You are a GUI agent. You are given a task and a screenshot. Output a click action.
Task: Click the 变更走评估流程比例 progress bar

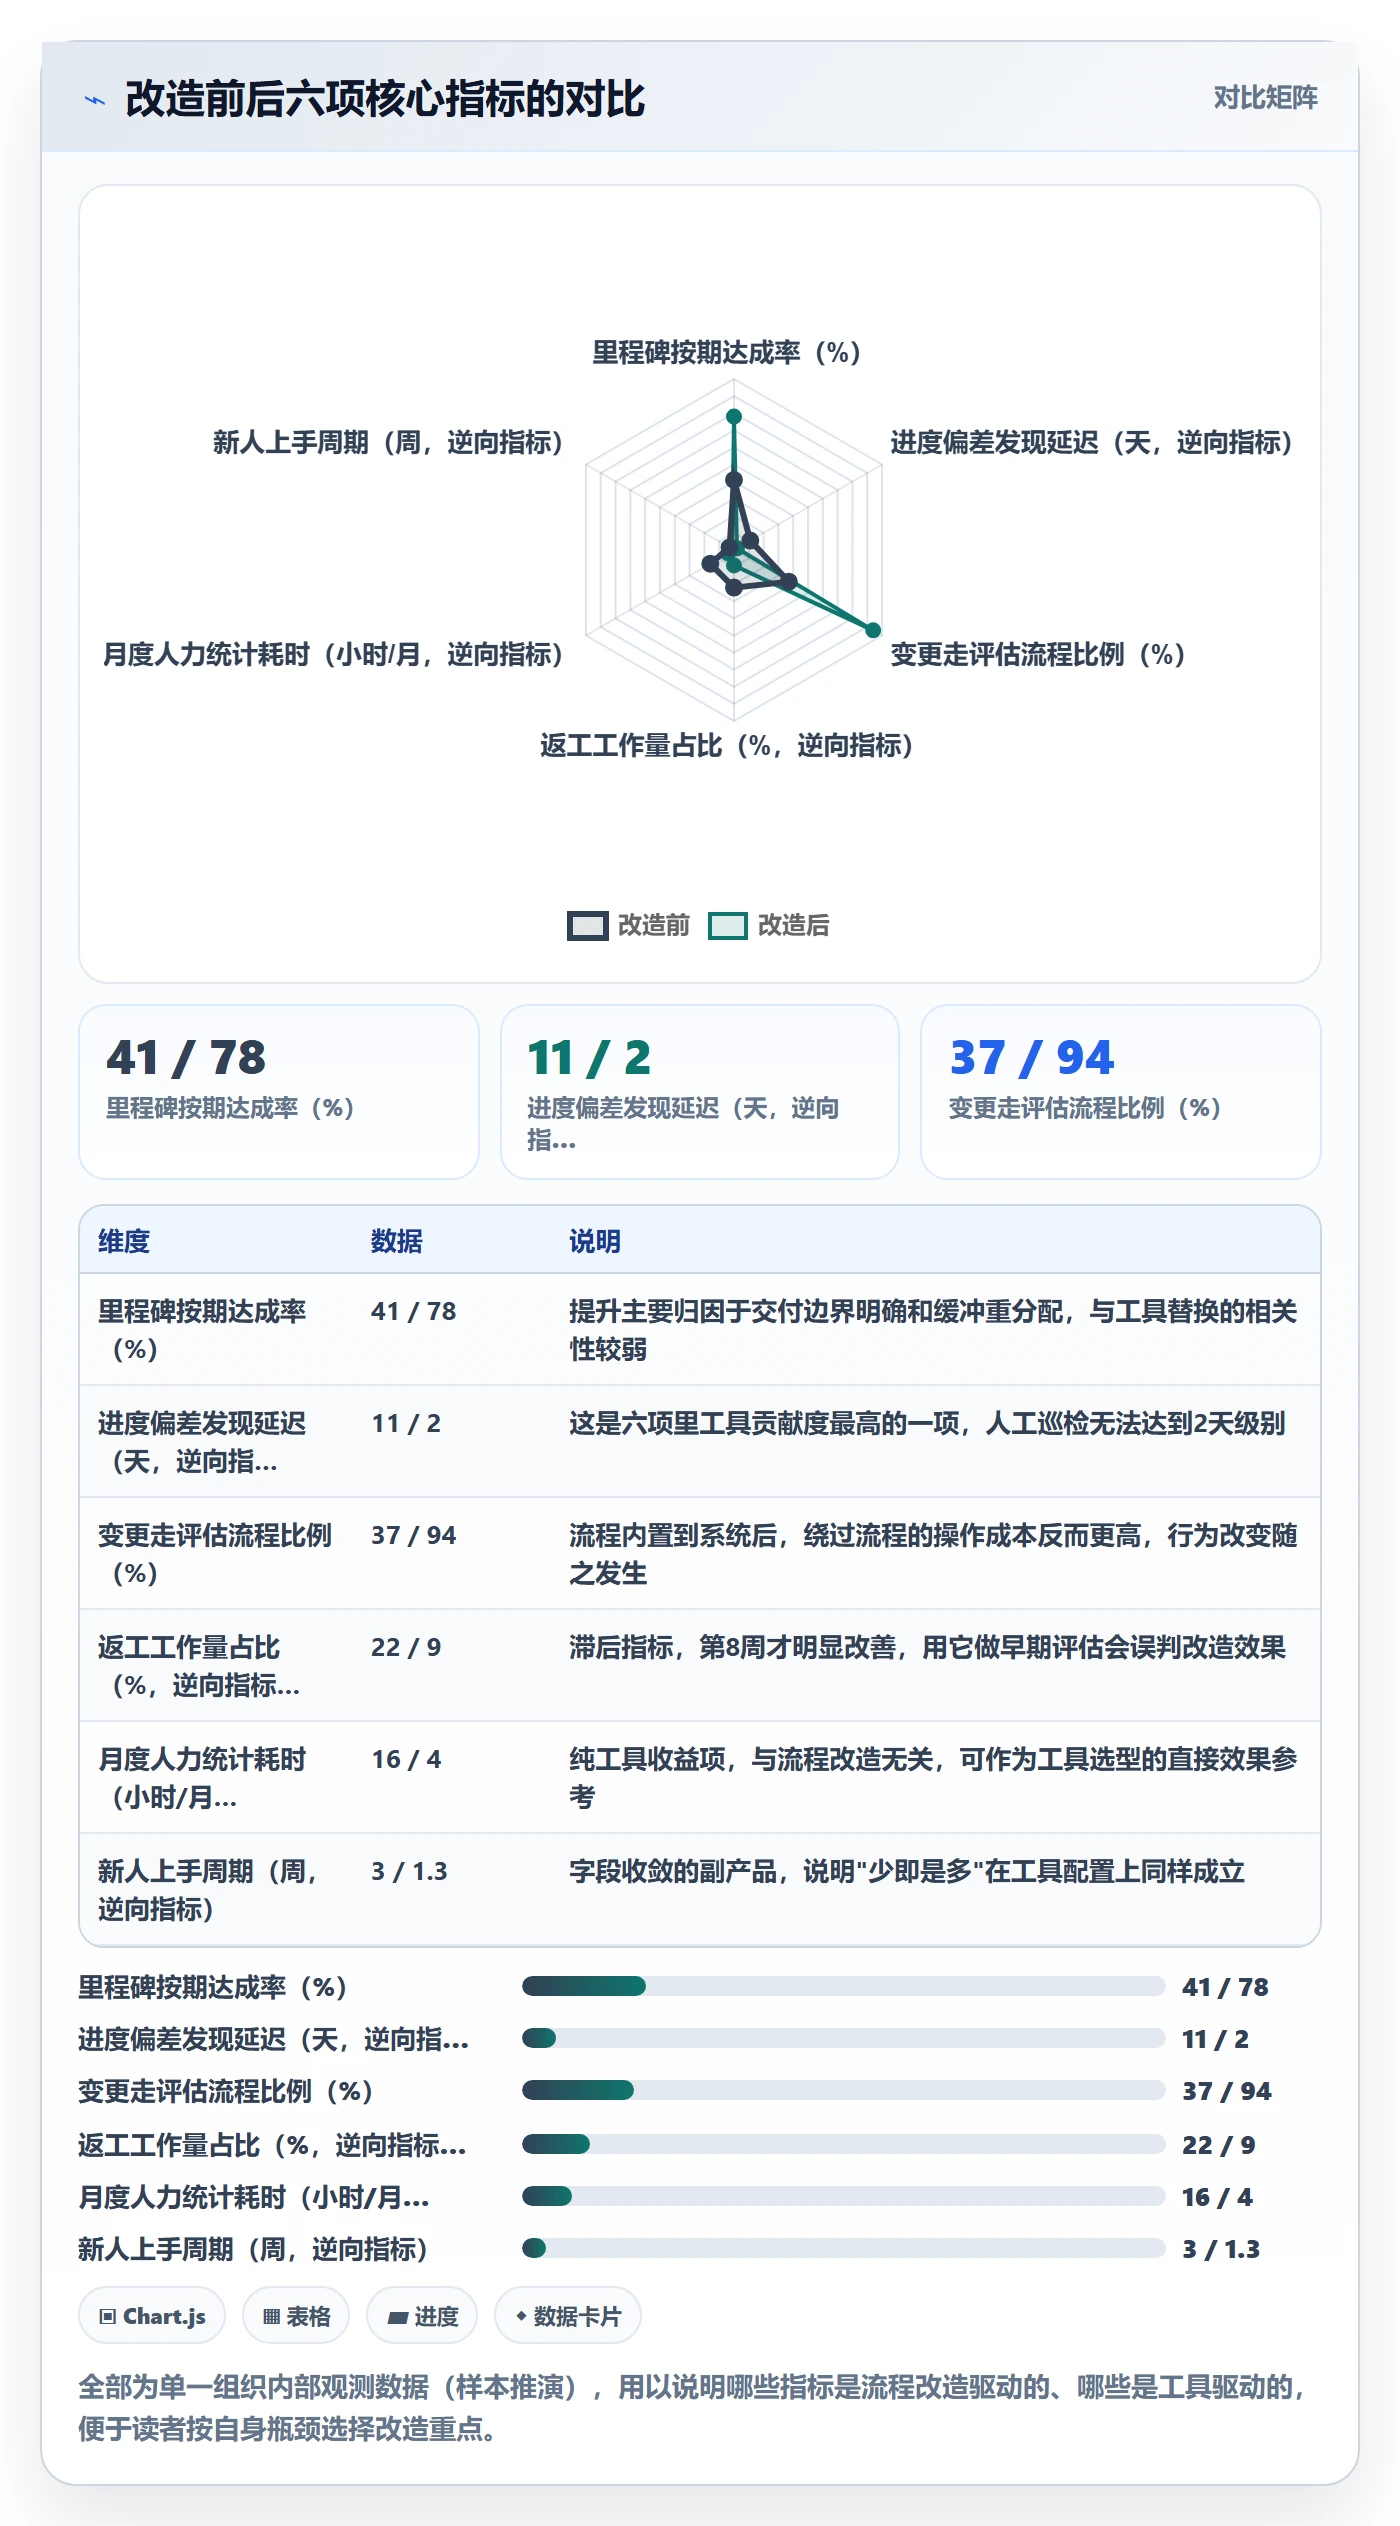[x=844, y=2090]
